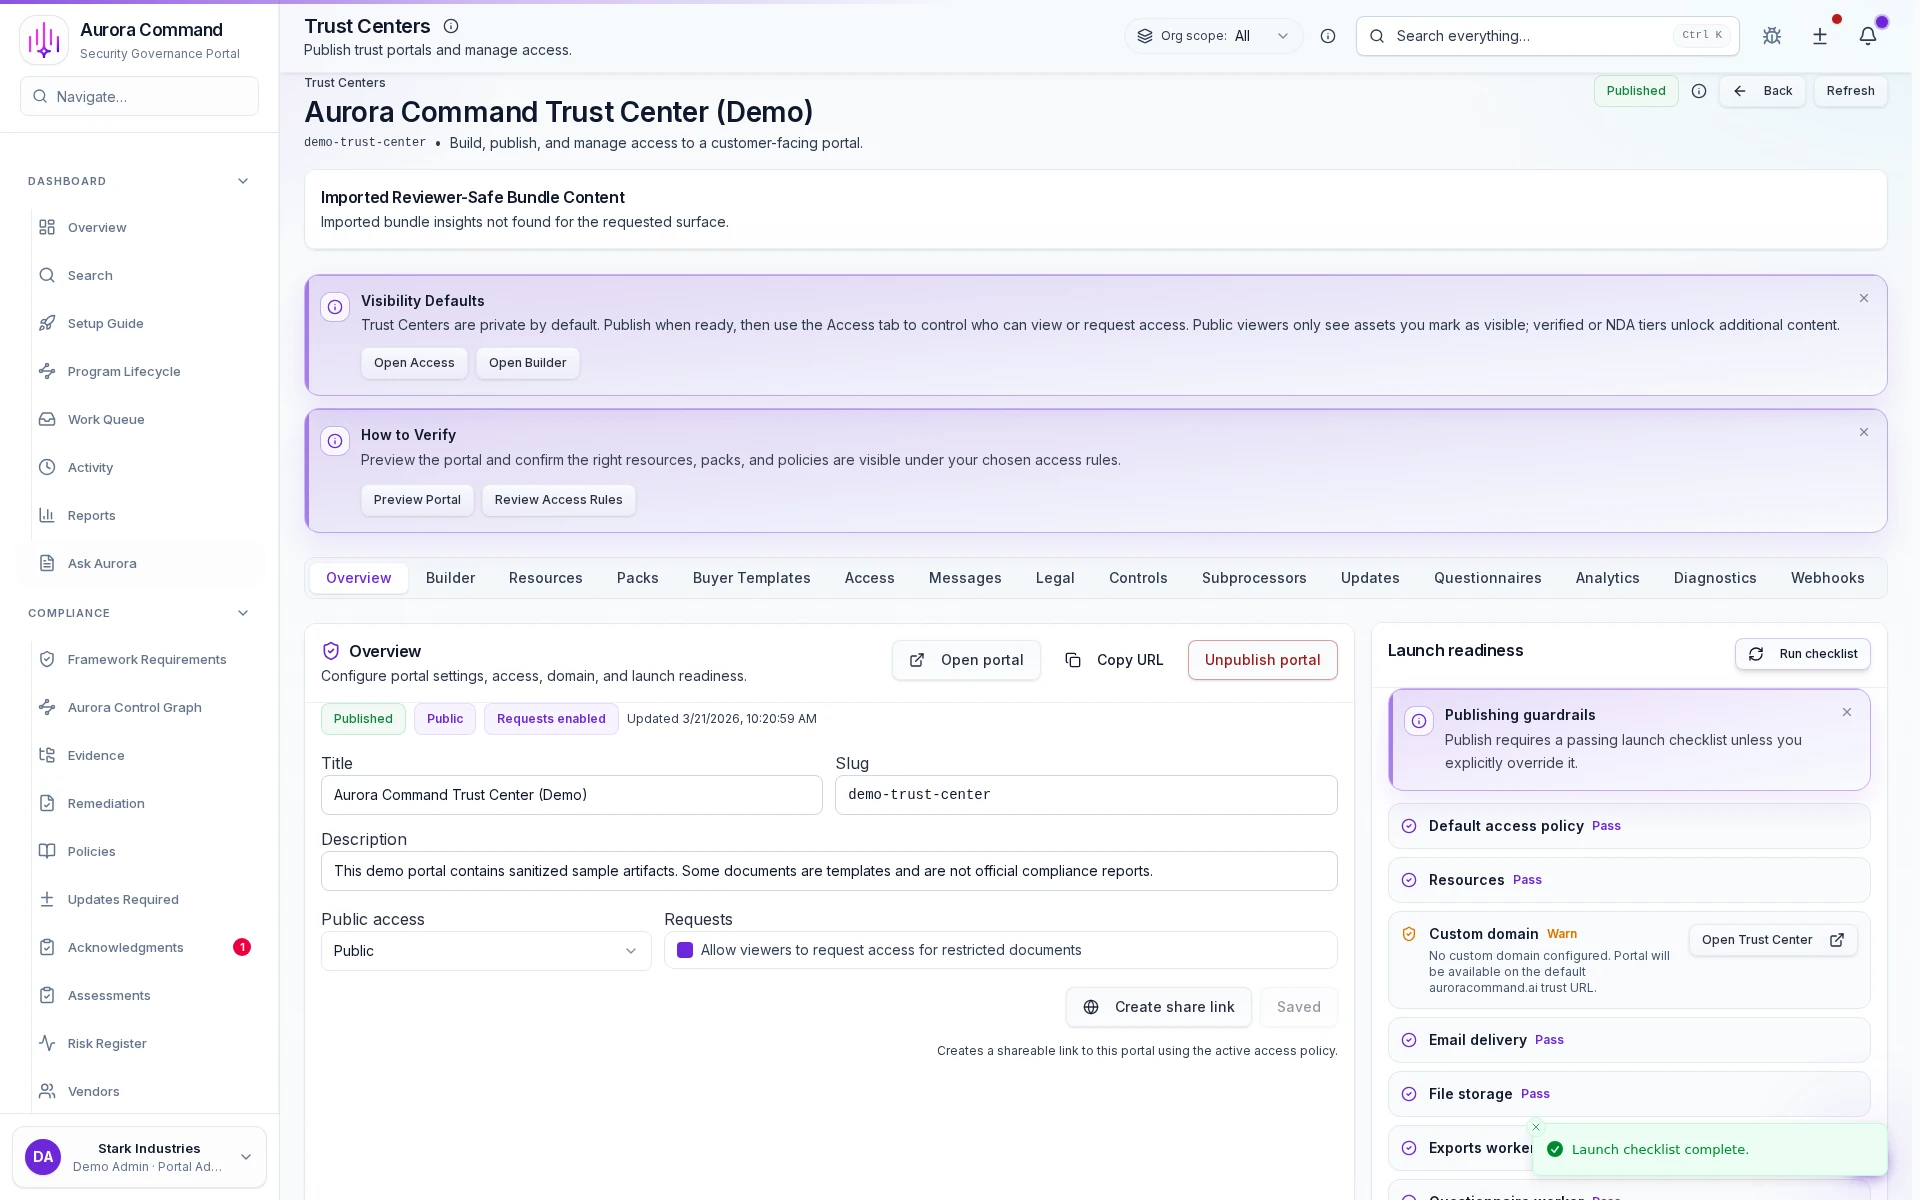Open the notifications bell

pos(1869,36)
